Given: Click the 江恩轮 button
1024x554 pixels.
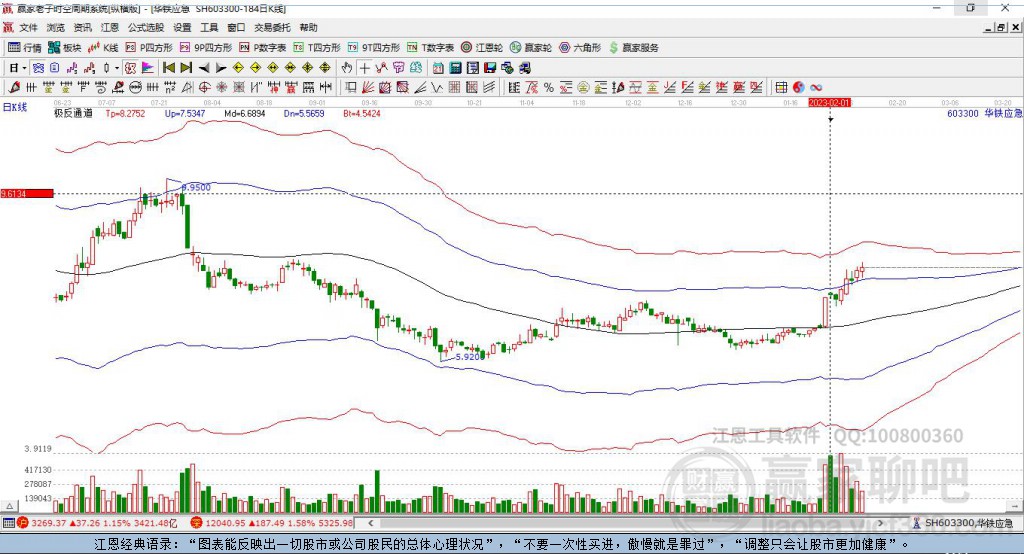Looking at the screenshot, I should pos(482,48).
